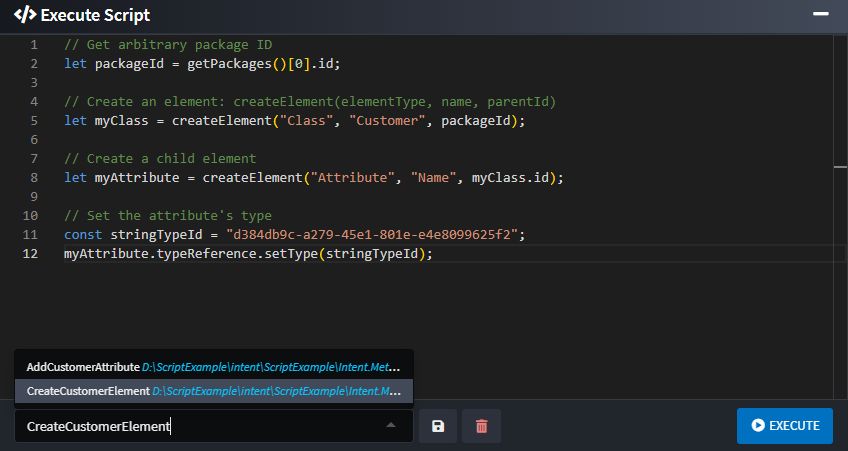
Task: Select CreateCustomerElement from script list
Action: coord(214,391)
